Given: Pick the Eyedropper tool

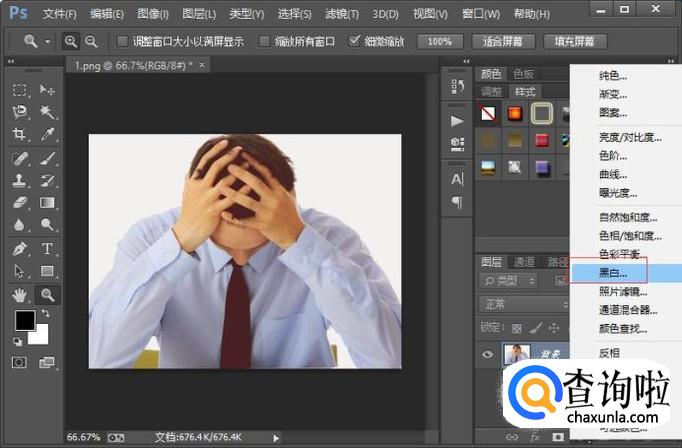Looking at the screenshot, I should pyautogui.click(x=47, y=134).
